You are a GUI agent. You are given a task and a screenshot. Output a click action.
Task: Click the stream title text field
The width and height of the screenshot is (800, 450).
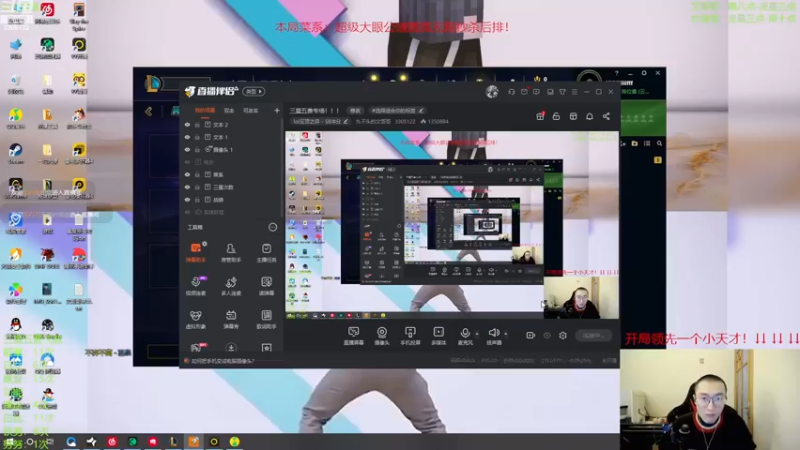coord(314,110)
